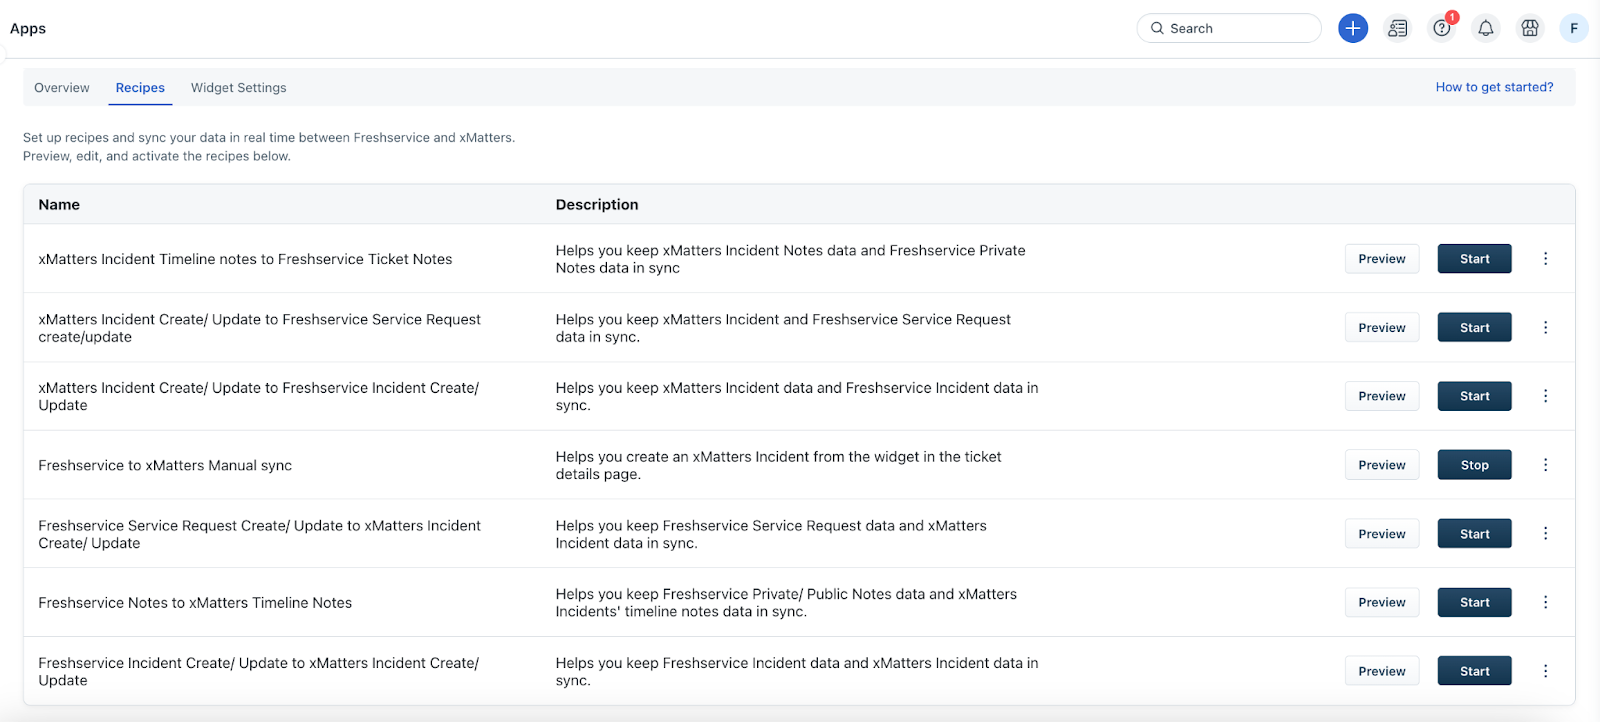Start the Freshservice Notes to xMatters Timeline Notes recipe
The height and width of the screenshot is (722, 1600).
click(x=1474, y=602)
